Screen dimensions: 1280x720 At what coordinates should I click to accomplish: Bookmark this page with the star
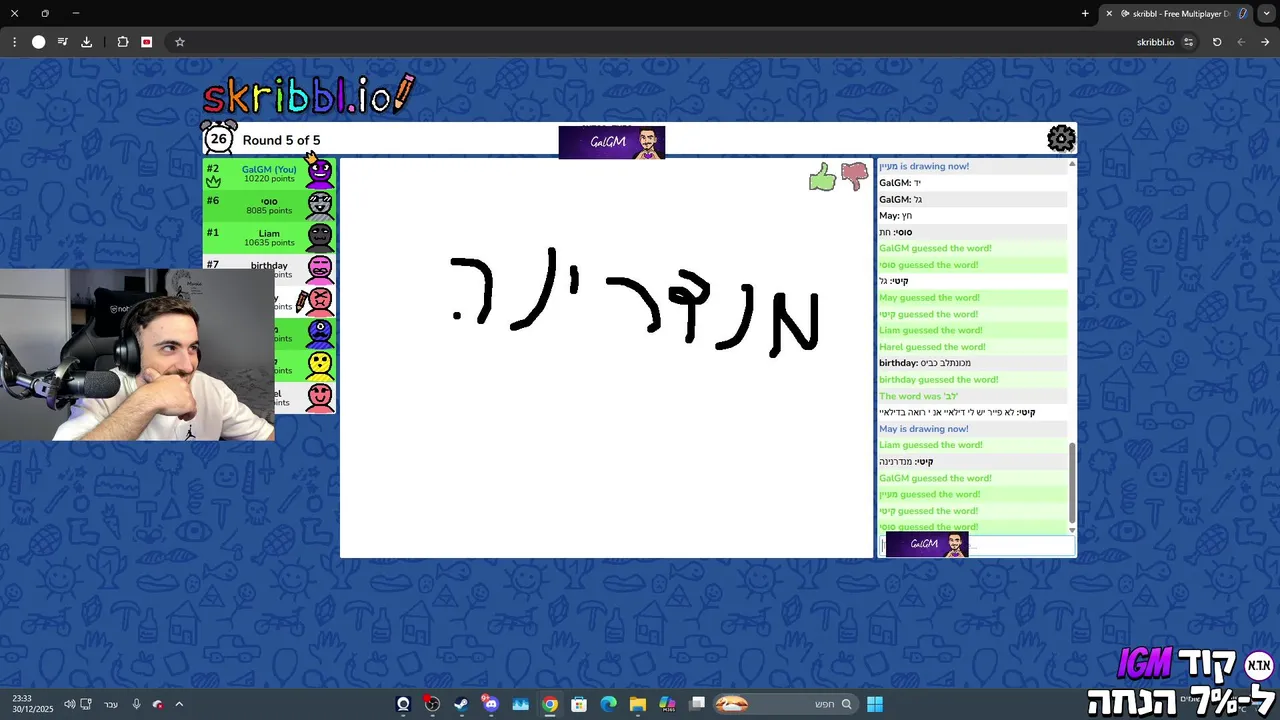click(x=180, y=42)
